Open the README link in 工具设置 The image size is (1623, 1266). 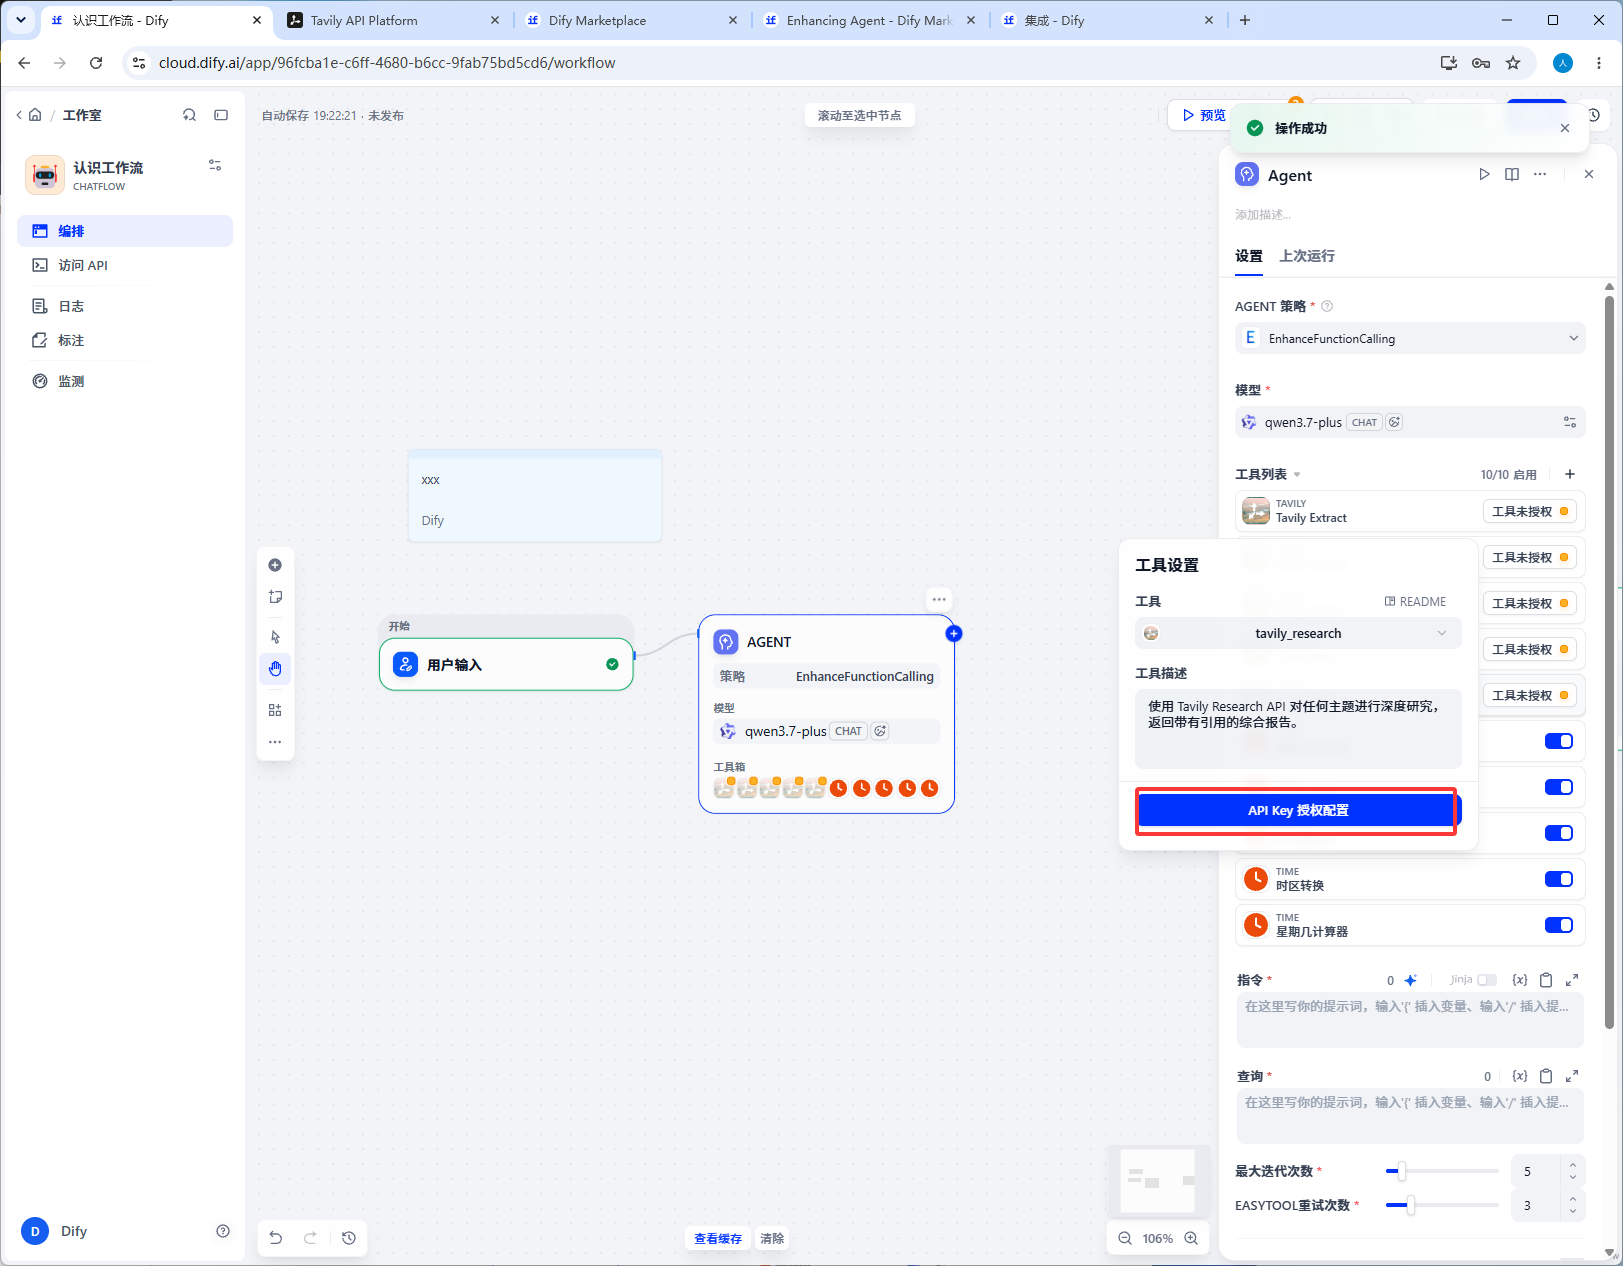pos(1415,601)
